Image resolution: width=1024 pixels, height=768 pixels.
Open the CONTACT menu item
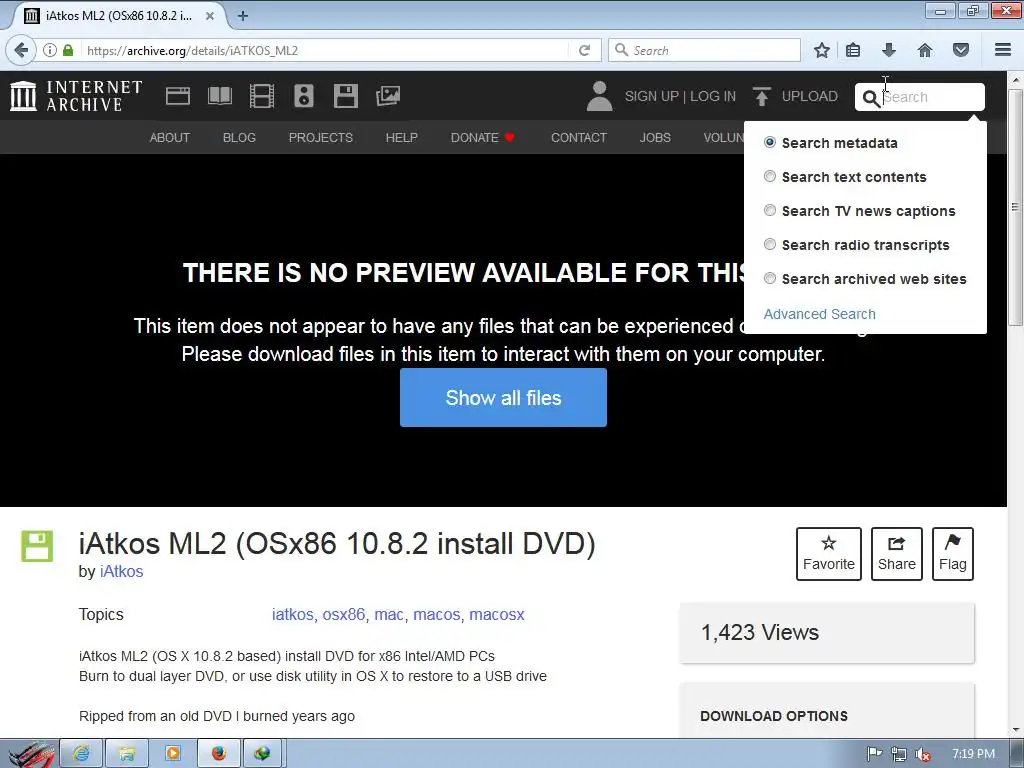pyautogui.click(x=579, y=137)
